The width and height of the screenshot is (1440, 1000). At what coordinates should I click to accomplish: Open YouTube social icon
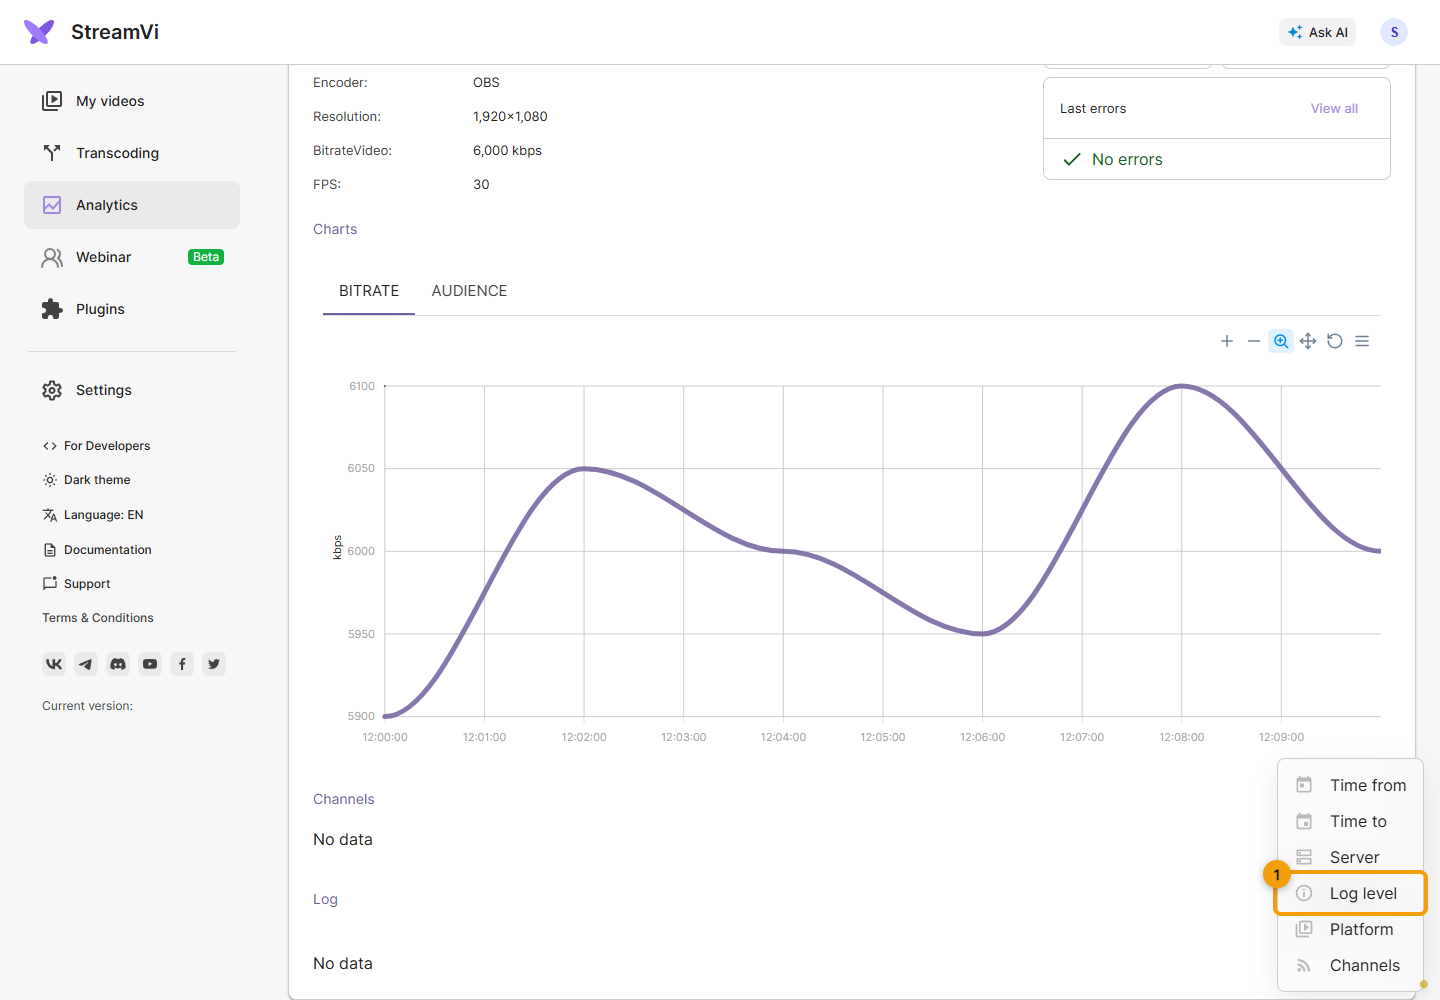tap(150, 664)
